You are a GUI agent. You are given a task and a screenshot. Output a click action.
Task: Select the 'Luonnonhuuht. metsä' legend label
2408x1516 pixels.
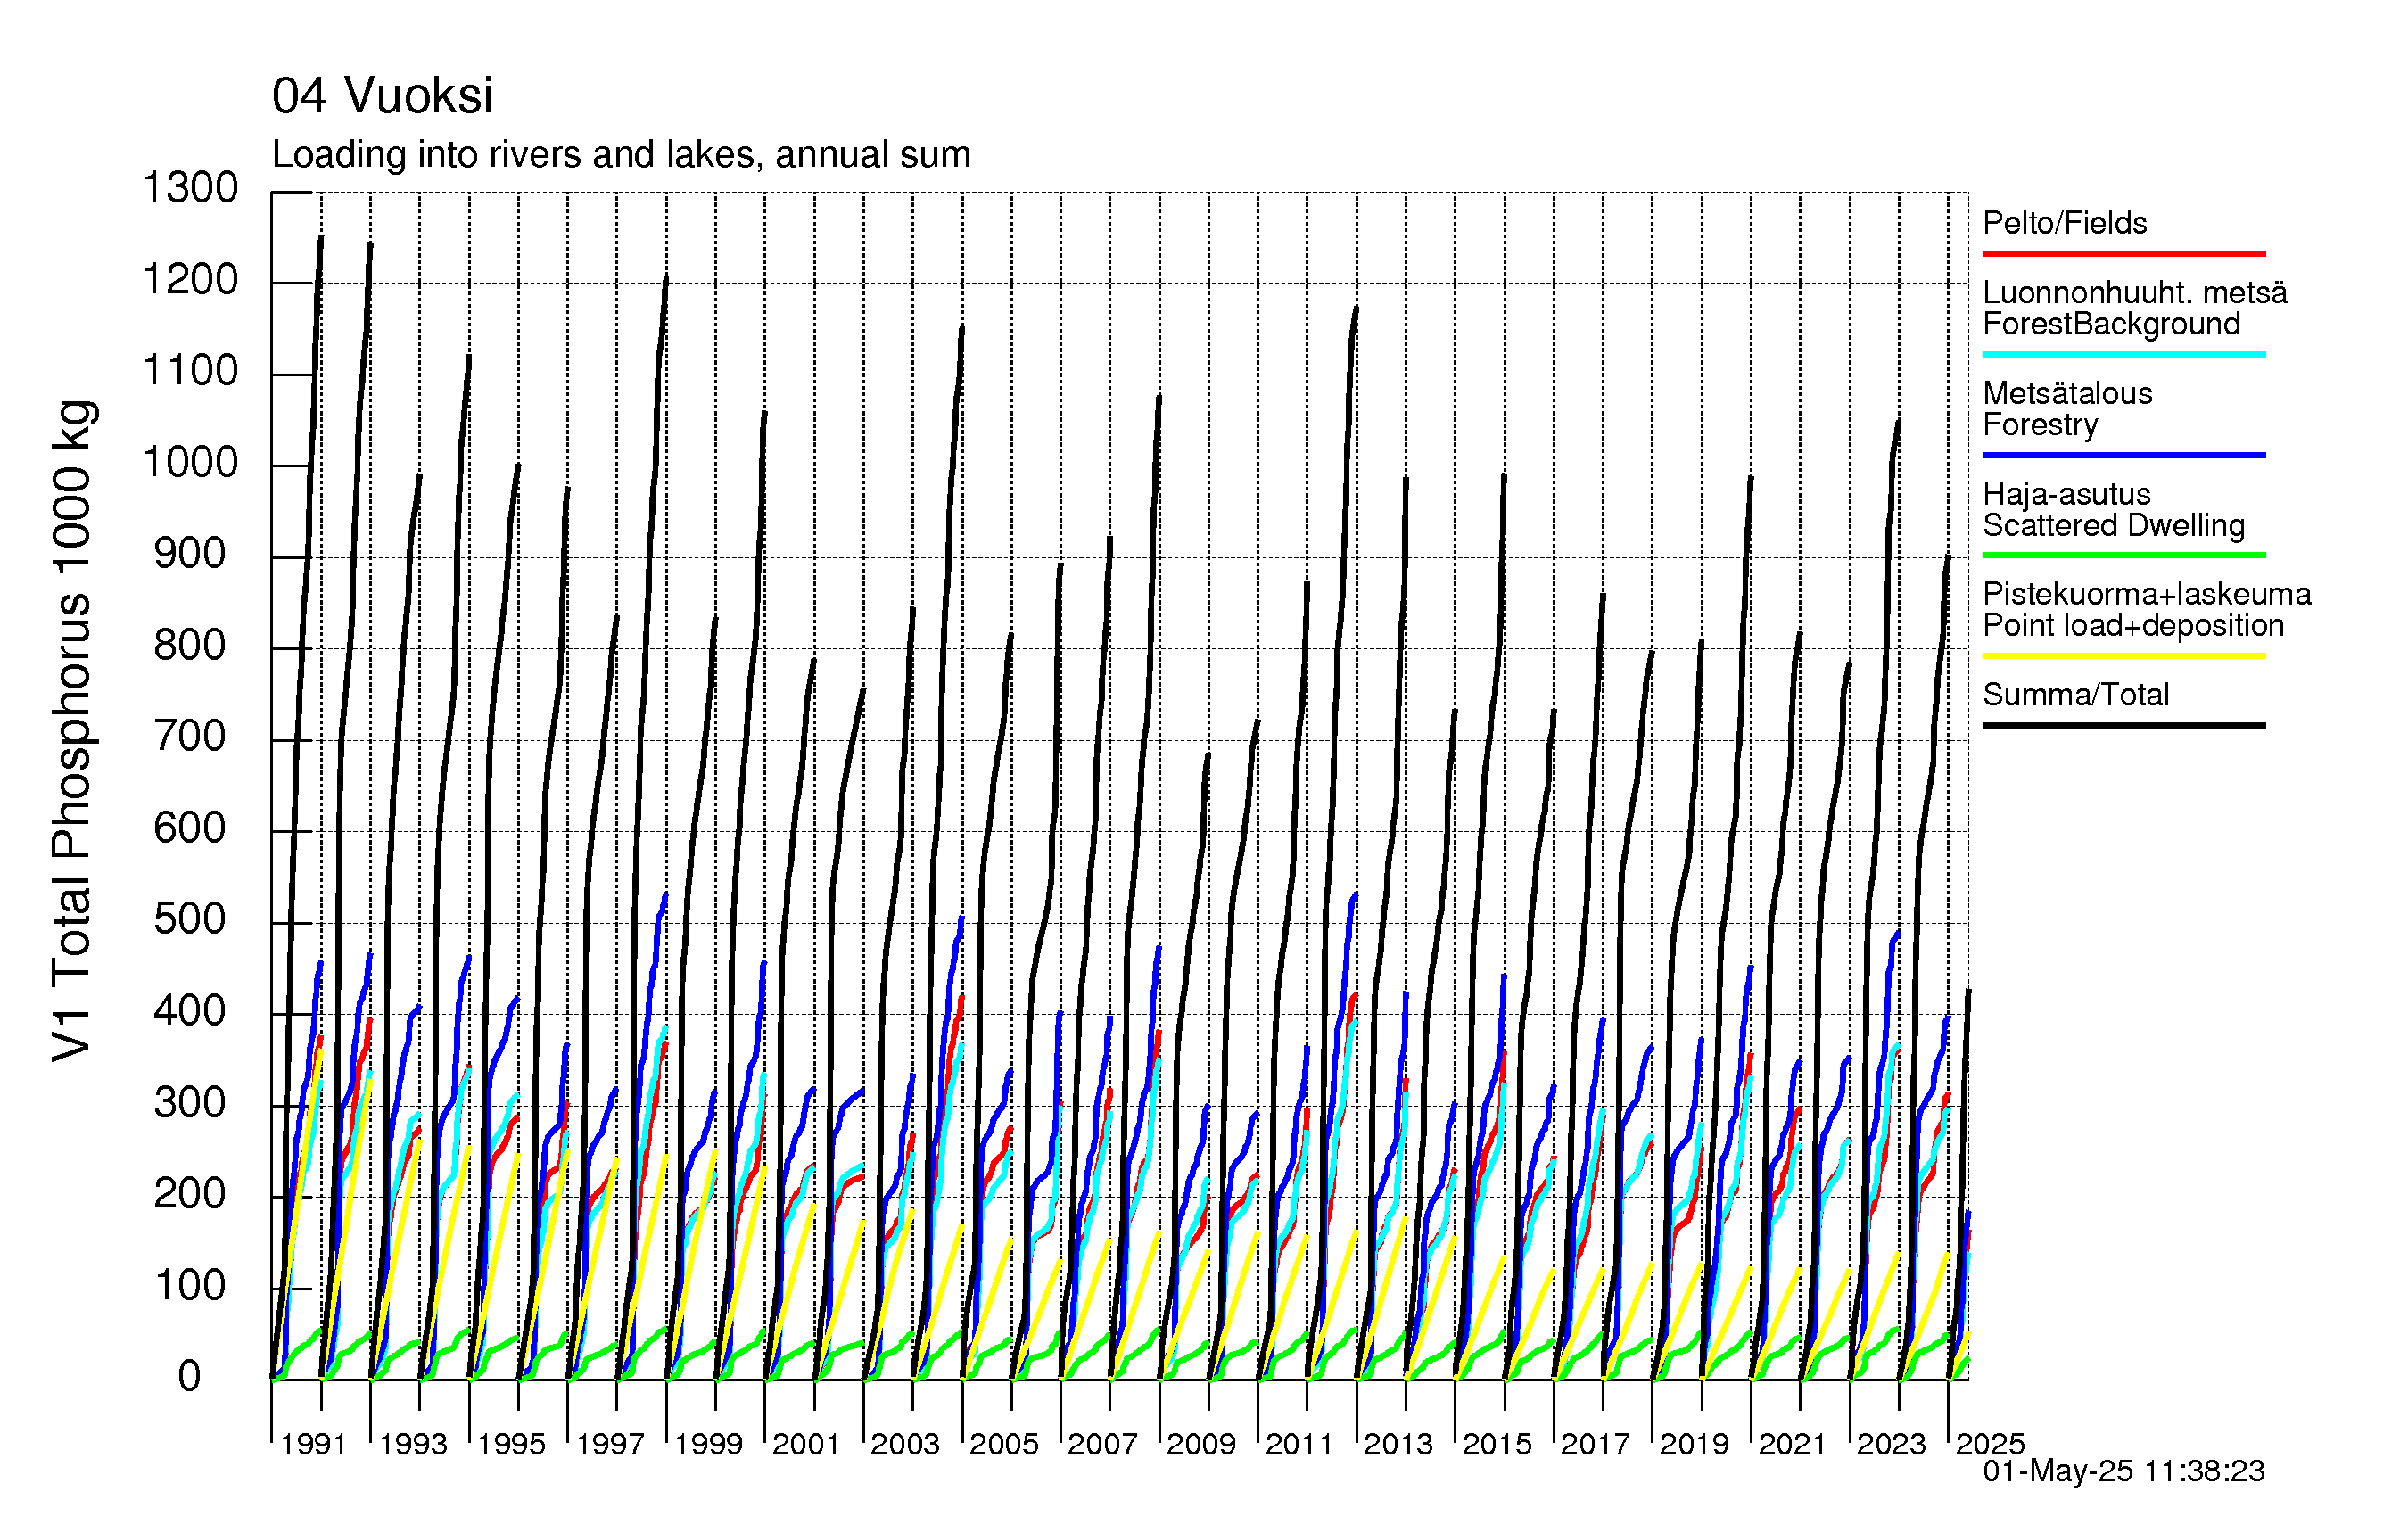pyautogui.click(x=2135, y=293)
